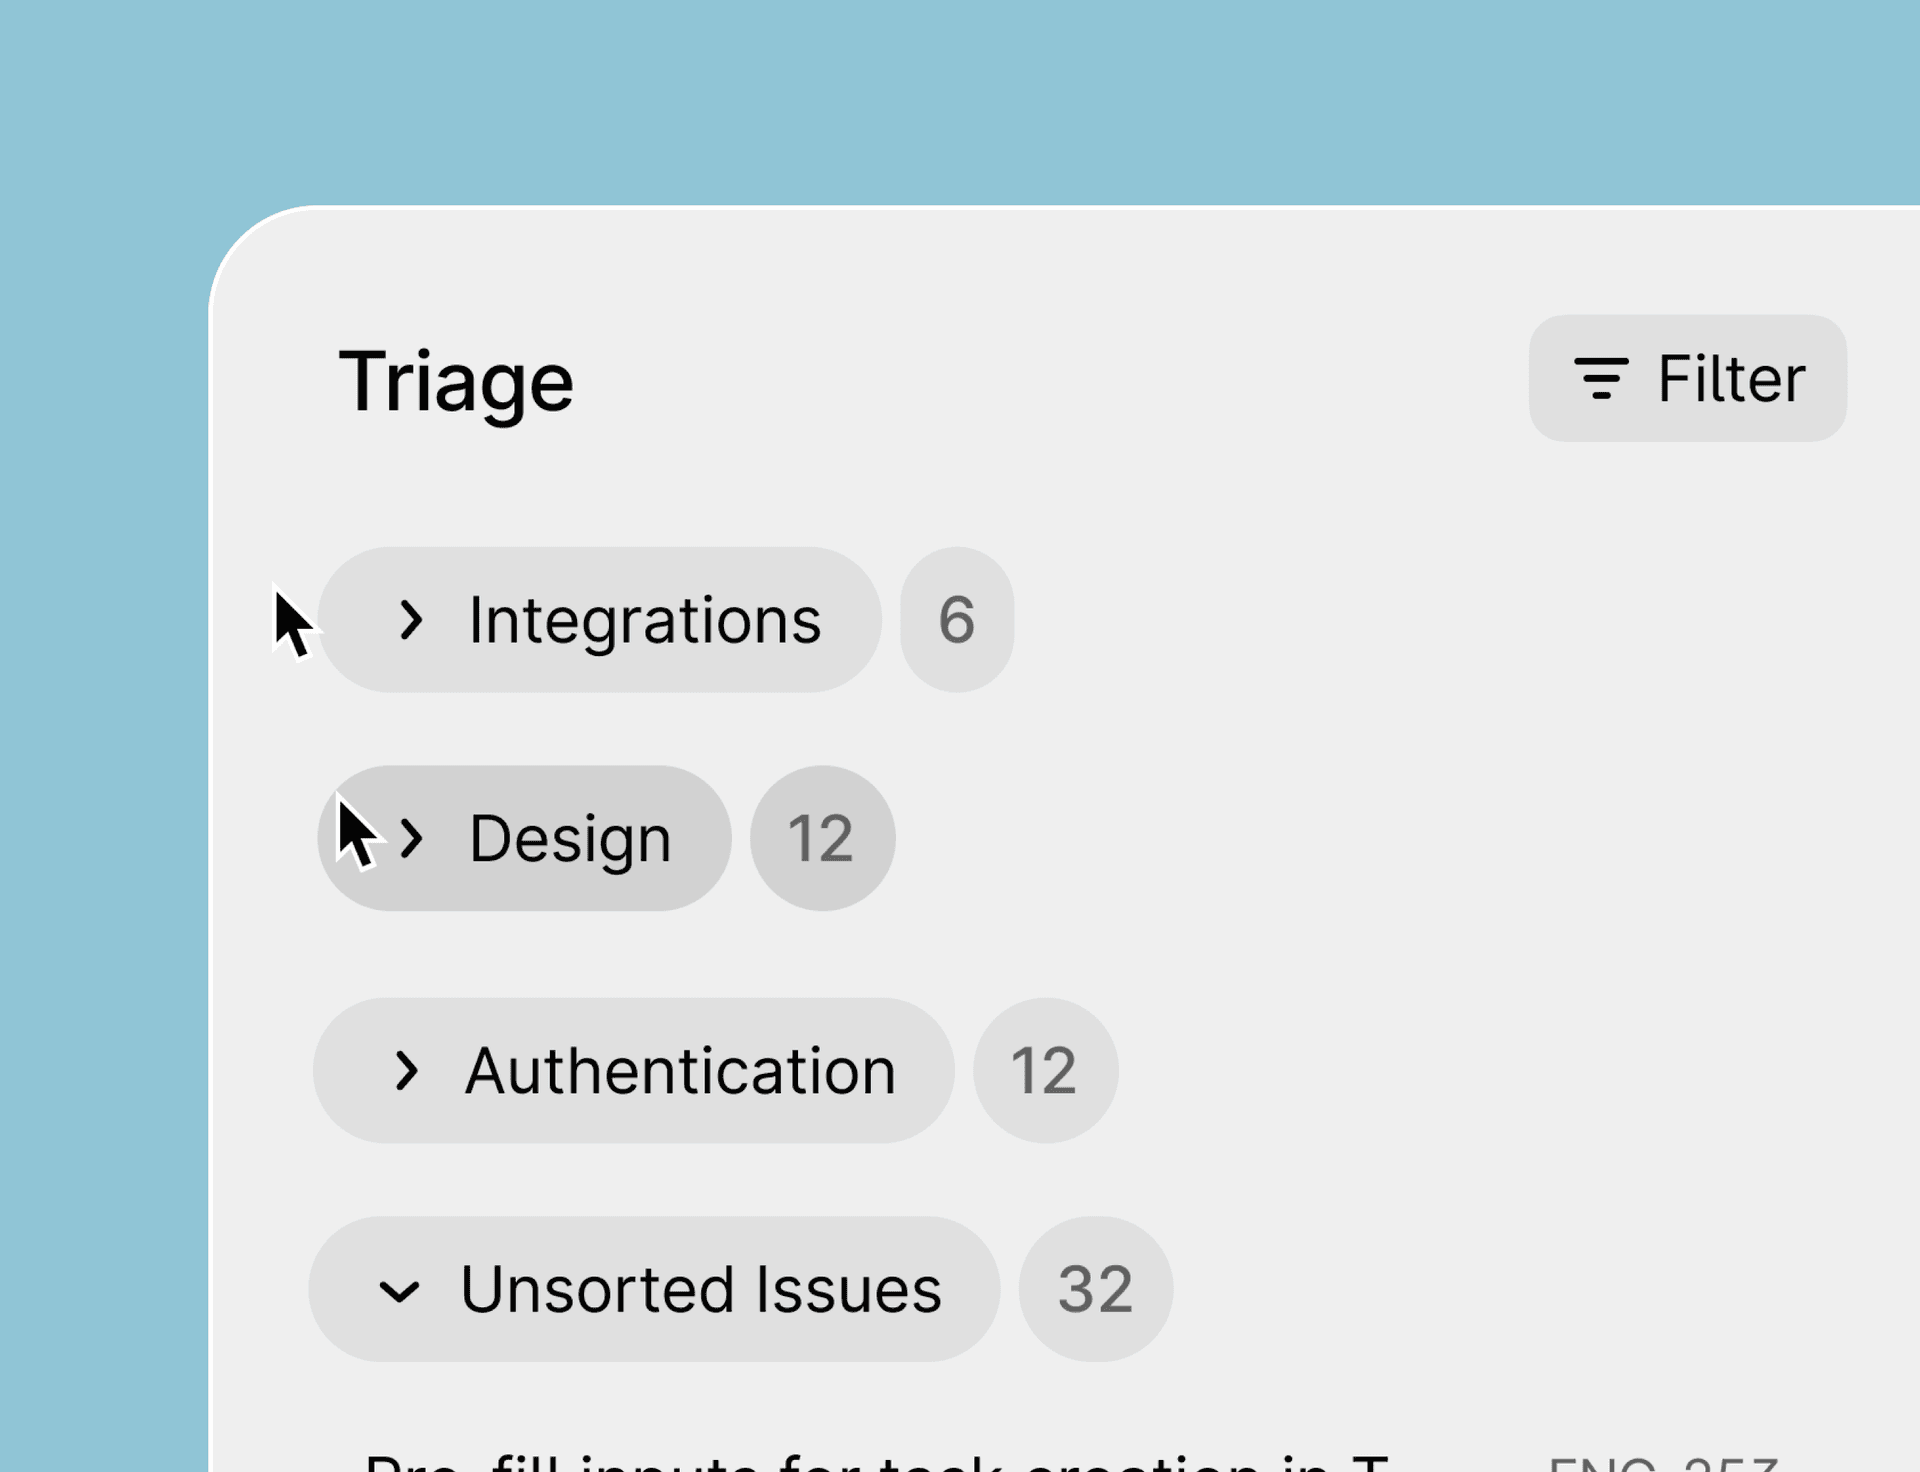This screenshot has height=1472, width=1920.
Task: Select the Design group label
Action: [570, 839]
